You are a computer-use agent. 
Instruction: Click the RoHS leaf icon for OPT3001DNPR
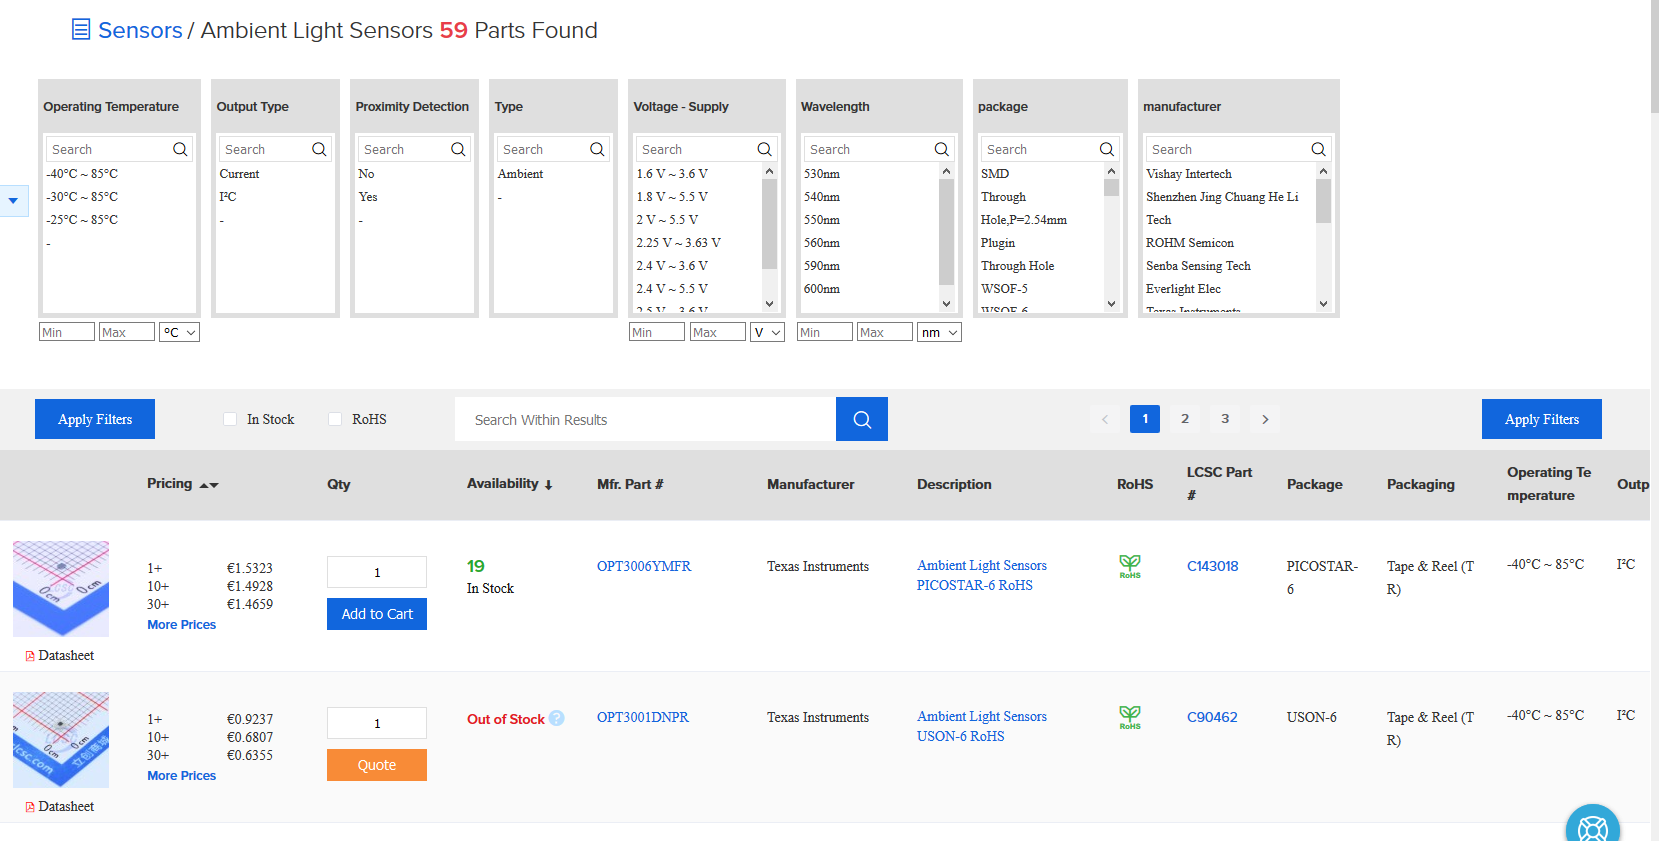pyautogui.click(x=1130, y=718)
